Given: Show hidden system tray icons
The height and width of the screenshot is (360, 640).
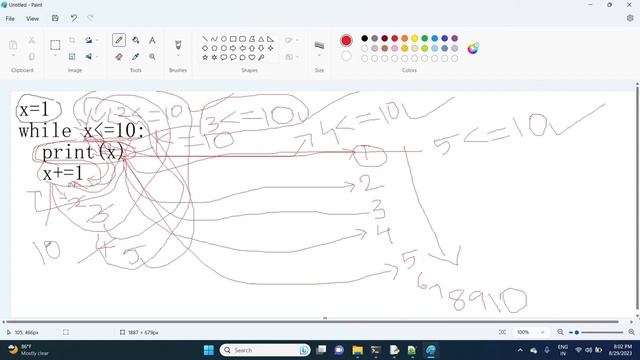Looking at the screenshot, I should click(x=520, y=350).
